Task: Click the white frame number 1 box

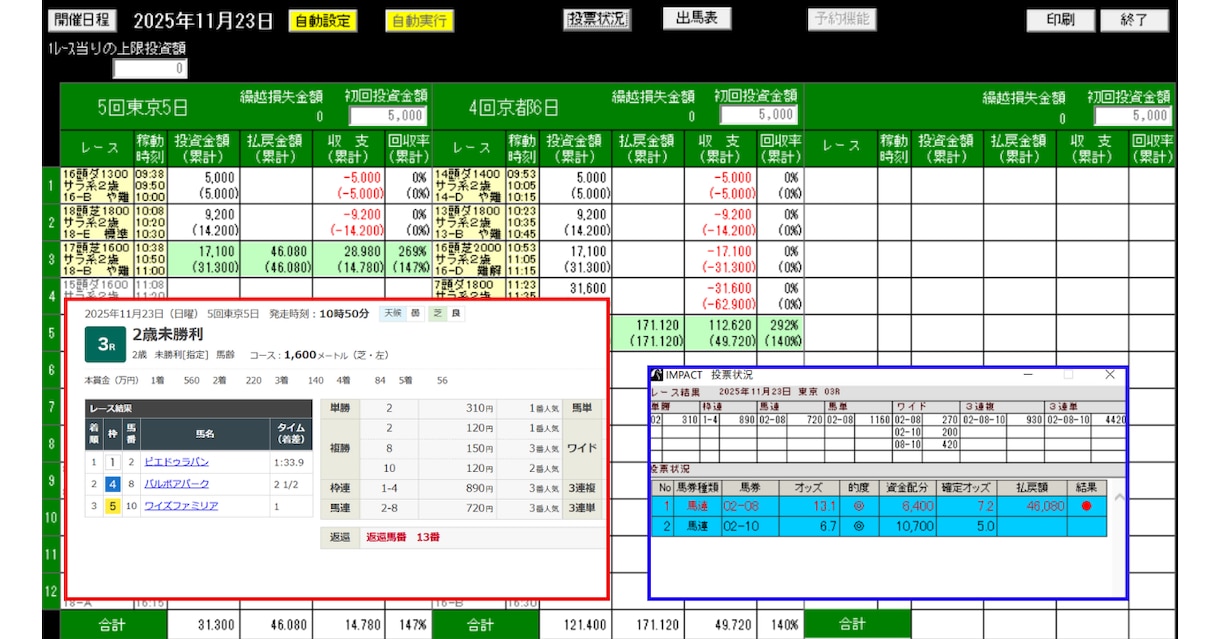Action: [114, 463]
